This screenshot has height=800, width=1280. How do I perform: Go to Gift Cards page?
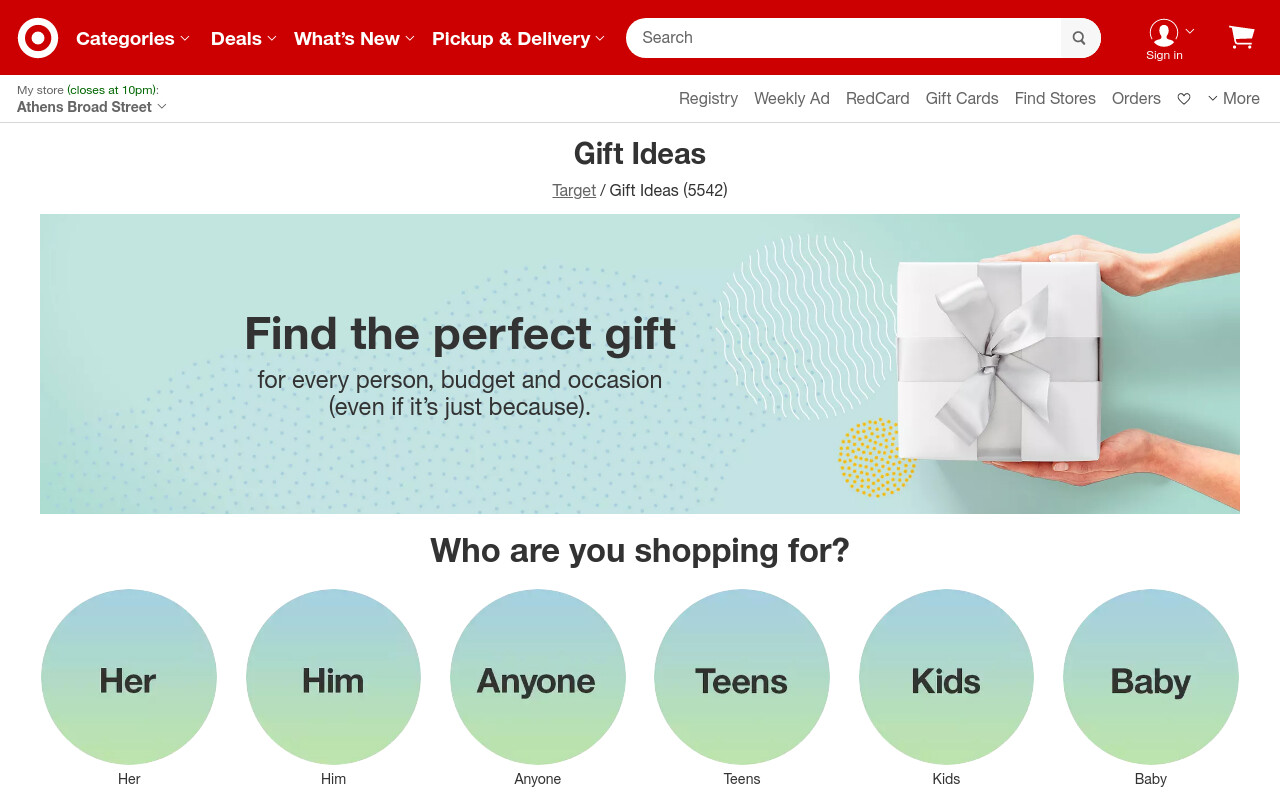point(962,98)
